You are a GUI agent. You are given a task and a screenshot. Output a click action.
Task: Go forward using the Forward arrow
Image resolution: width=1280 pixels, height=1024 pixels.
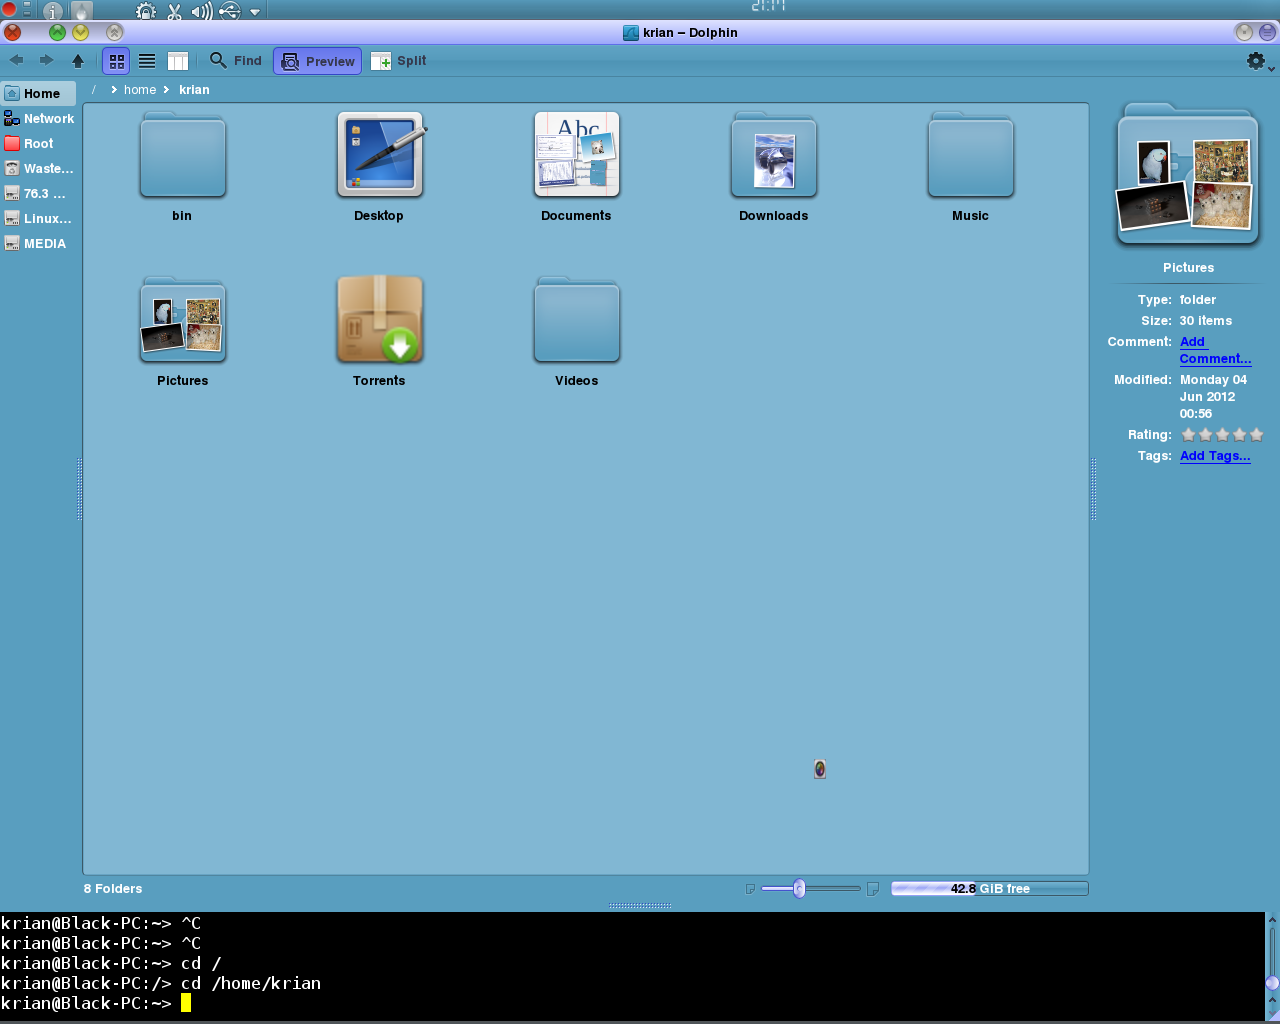coord(46,60)
